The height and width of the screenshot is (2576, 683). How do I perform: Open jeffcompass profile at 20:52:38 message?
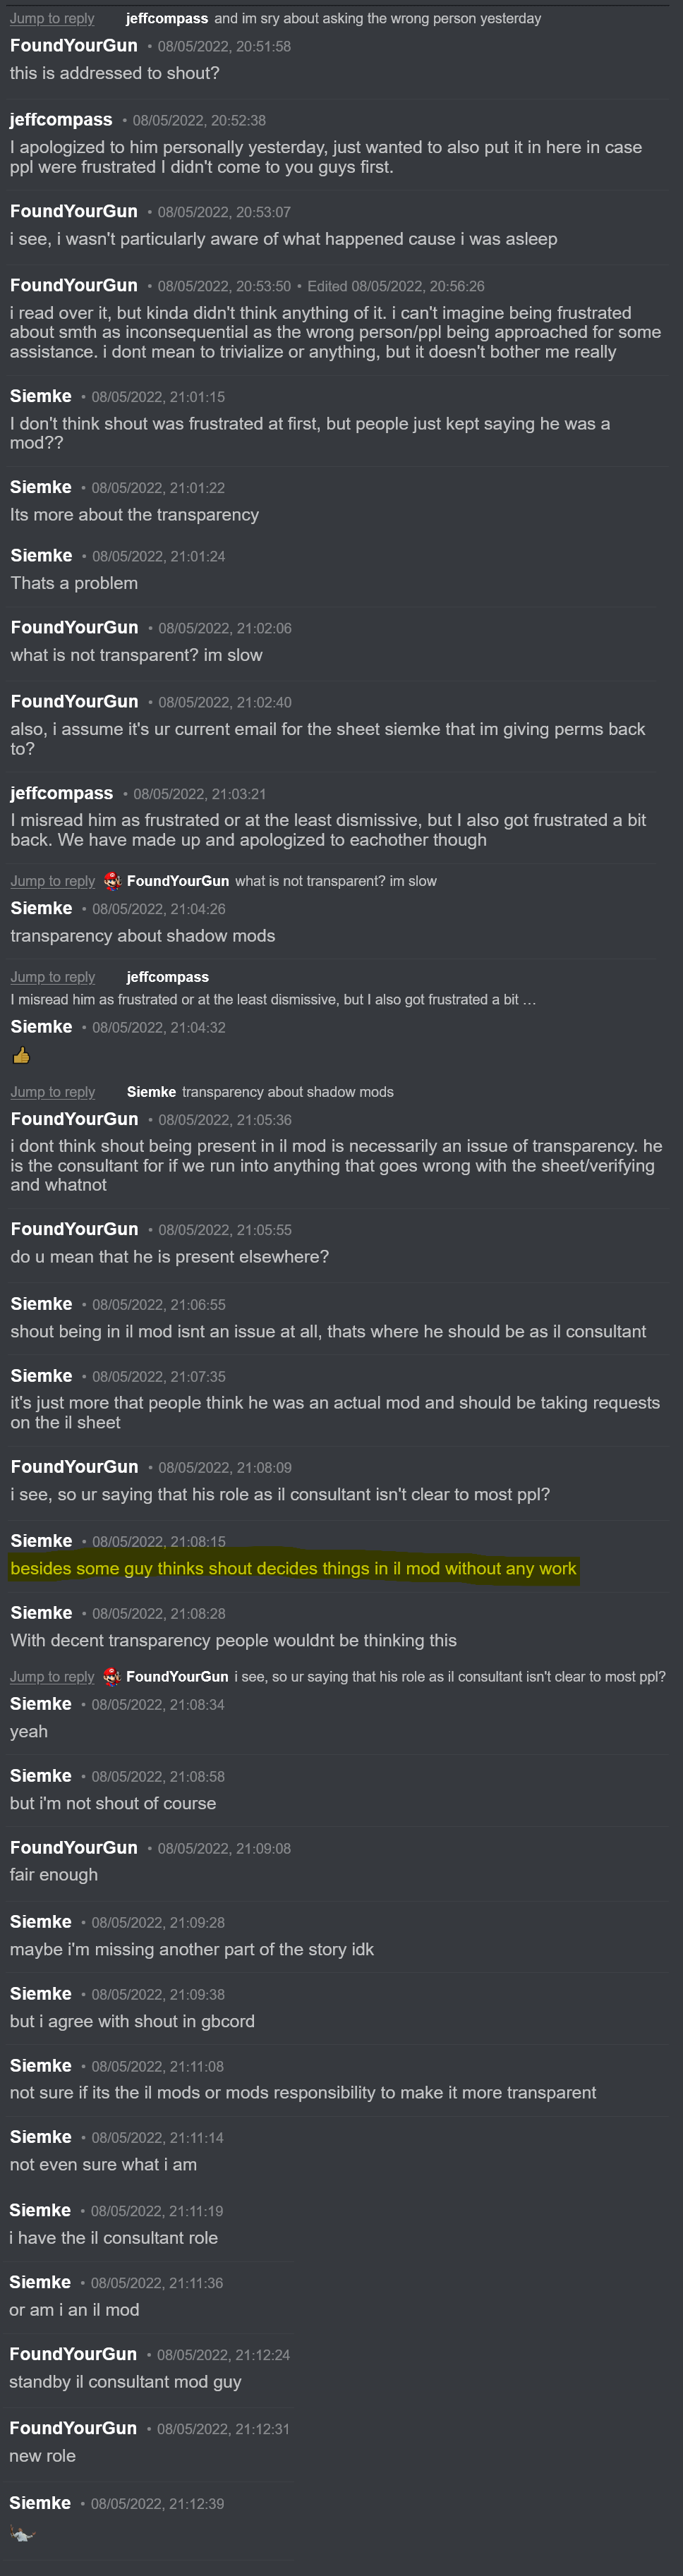61,120
